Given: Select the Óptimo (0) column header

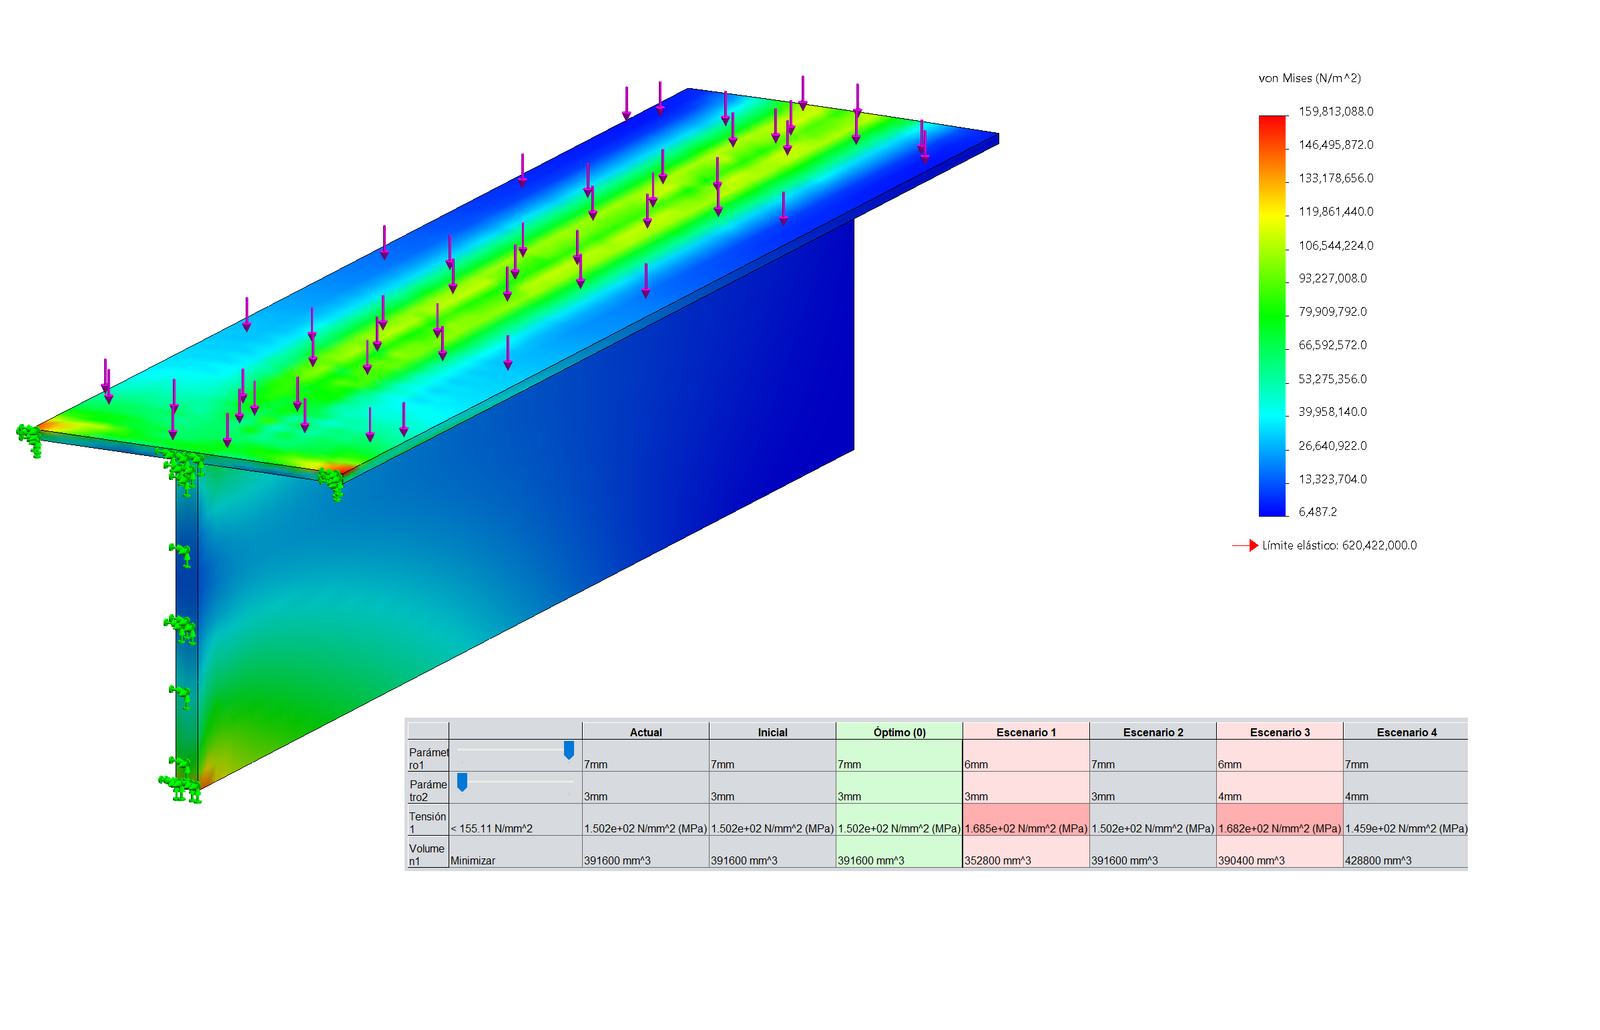Looking at the screenshot, I should 899,732.
